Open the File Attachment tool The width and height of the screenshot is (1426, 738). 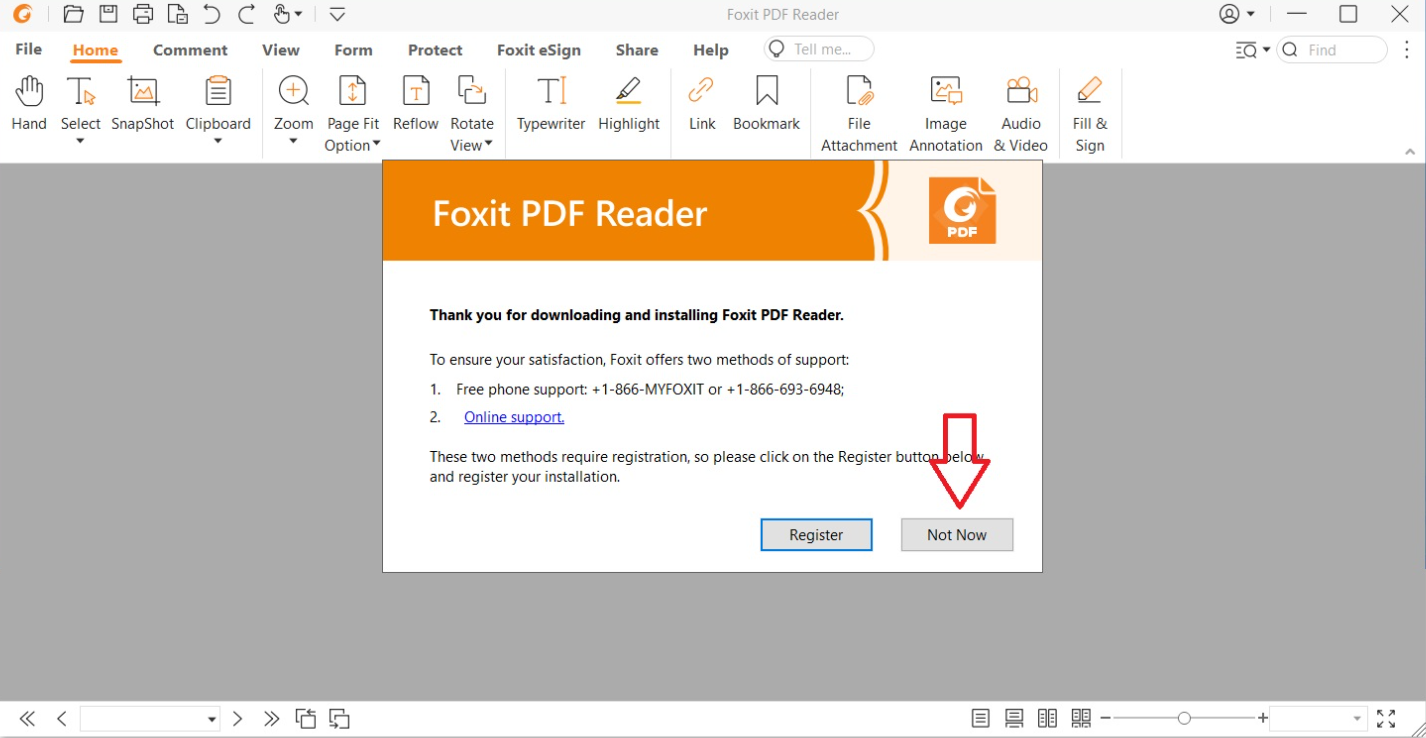(x=859, y=114)
